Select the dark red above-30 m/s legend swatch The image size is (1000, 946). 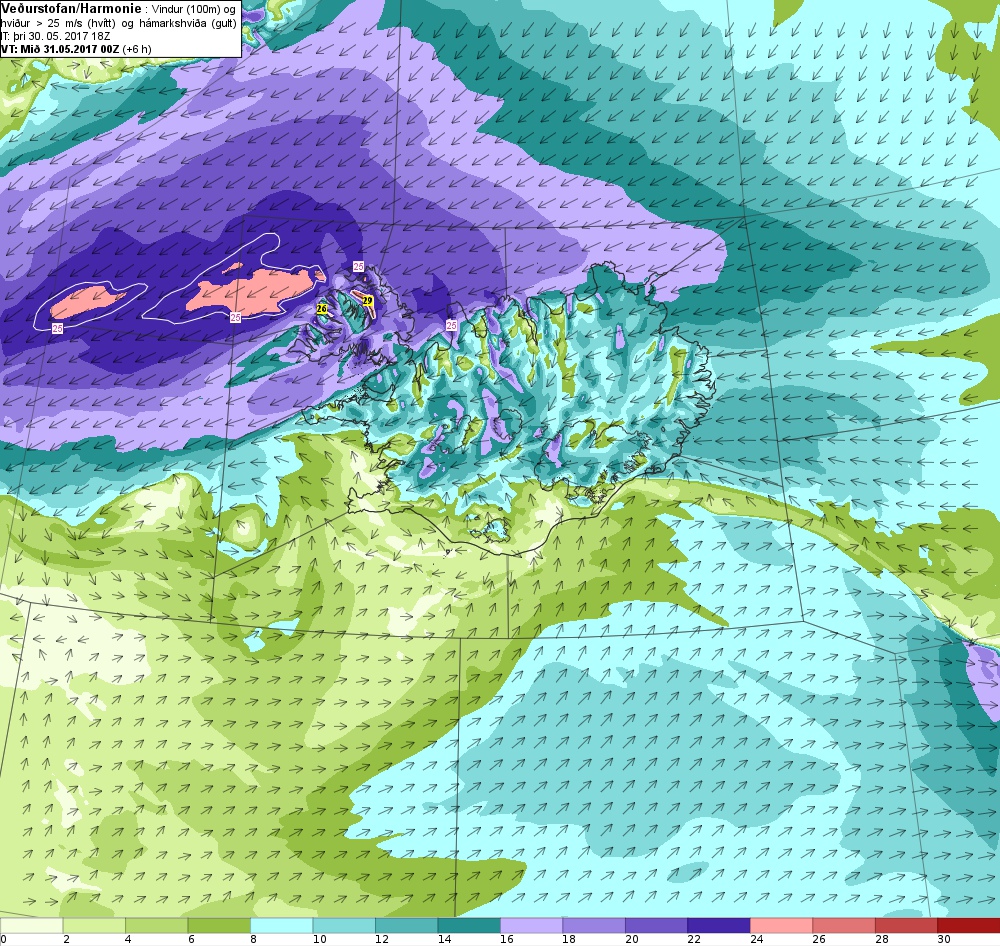(x=969, y=926)
